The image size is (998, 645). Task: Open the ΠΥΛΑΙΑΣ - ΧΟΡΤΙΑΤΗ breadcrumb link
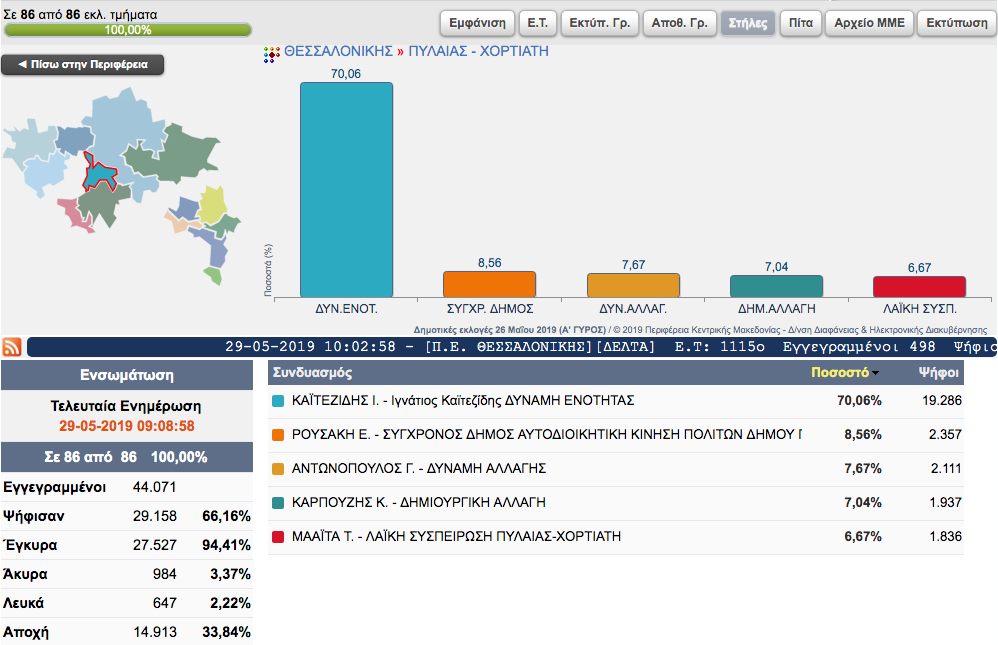[479, 52]
